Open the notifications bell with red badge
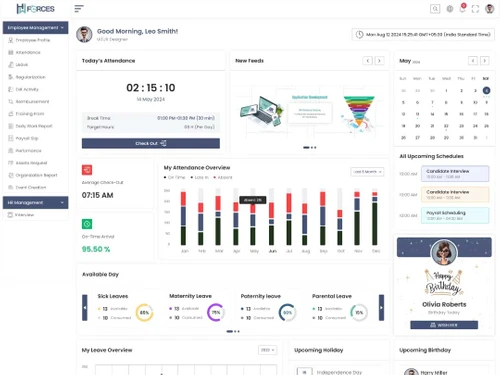Screen dimensions: 500x375 click(x=462, y=8)
